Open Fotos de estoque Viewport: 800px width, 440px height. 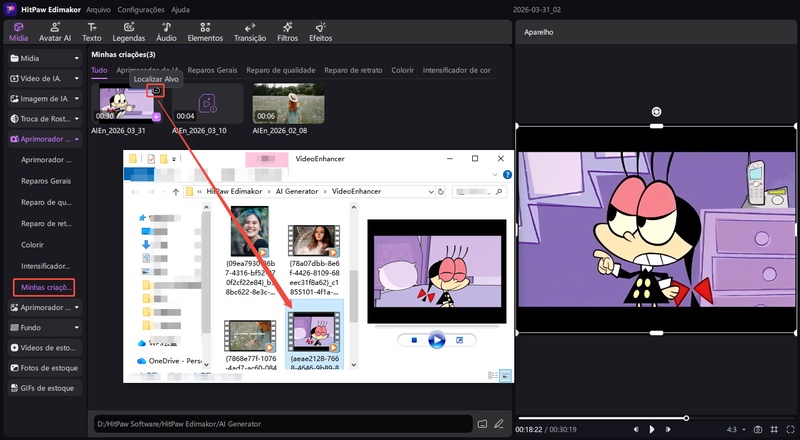[45, 368]
